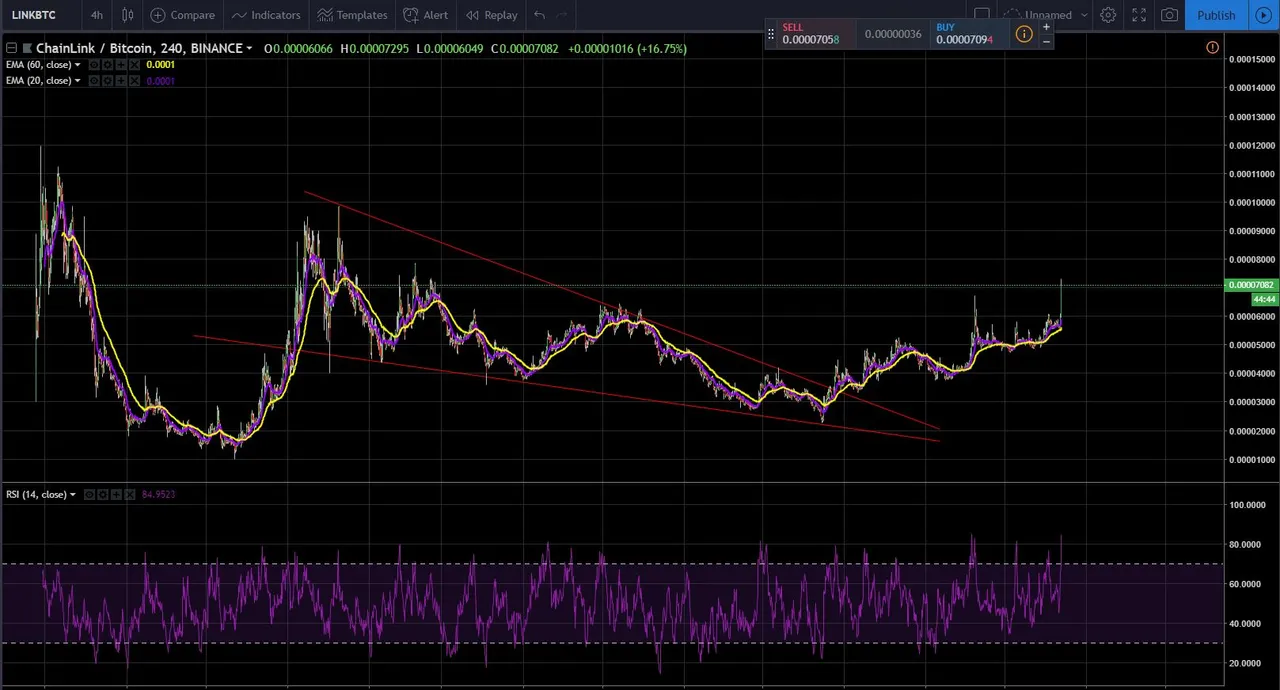The height and width of the screenshot is (690, 1280).
Task: Enter fullscreen mode
Action: [1139, 15]
